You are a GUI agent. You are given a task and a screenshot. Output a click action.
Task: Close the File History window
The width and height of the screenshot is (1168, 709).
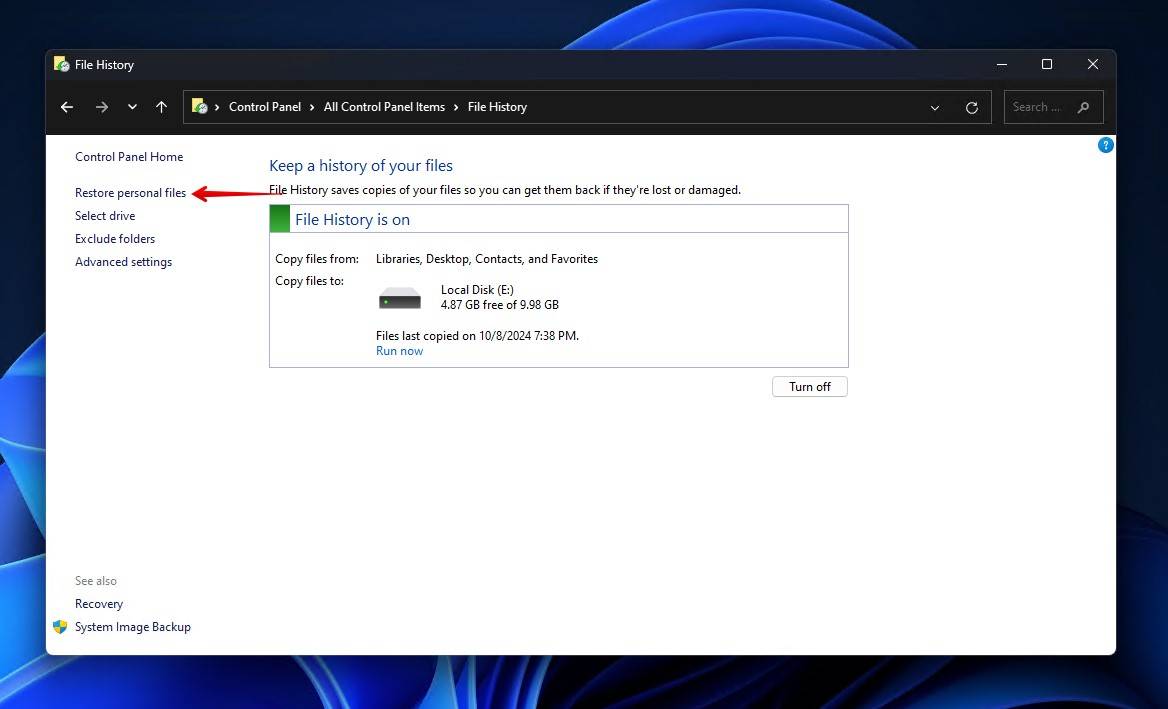[x=1093, y=65]
